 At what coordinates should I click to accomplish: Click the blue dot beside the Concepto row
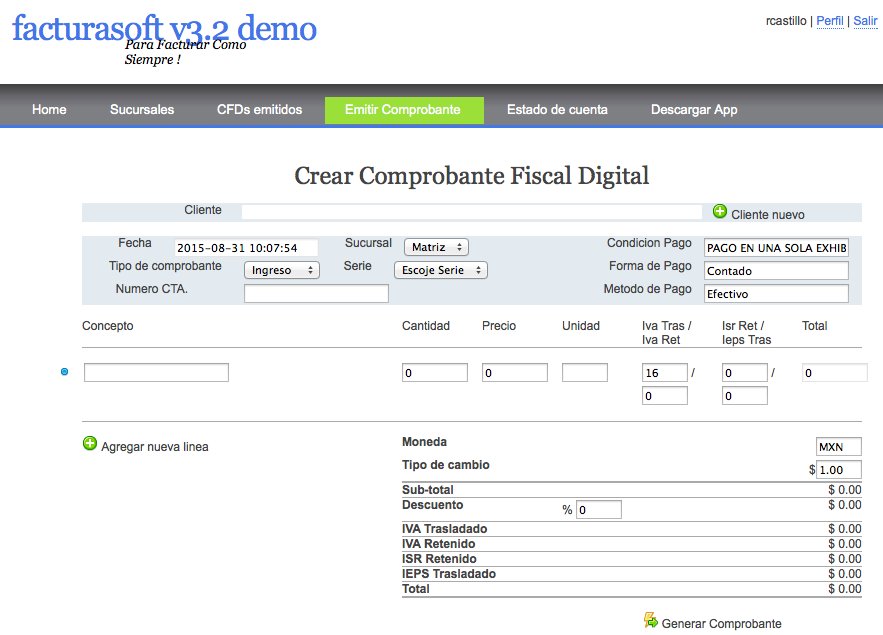[x=65, y=372]
